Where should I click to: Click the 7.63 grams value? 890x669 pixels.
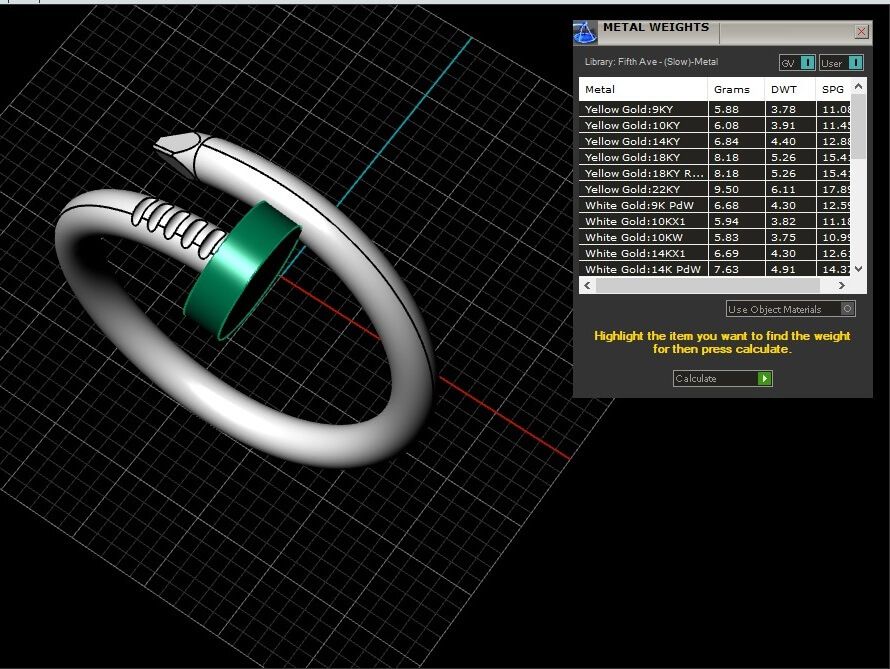727,269
